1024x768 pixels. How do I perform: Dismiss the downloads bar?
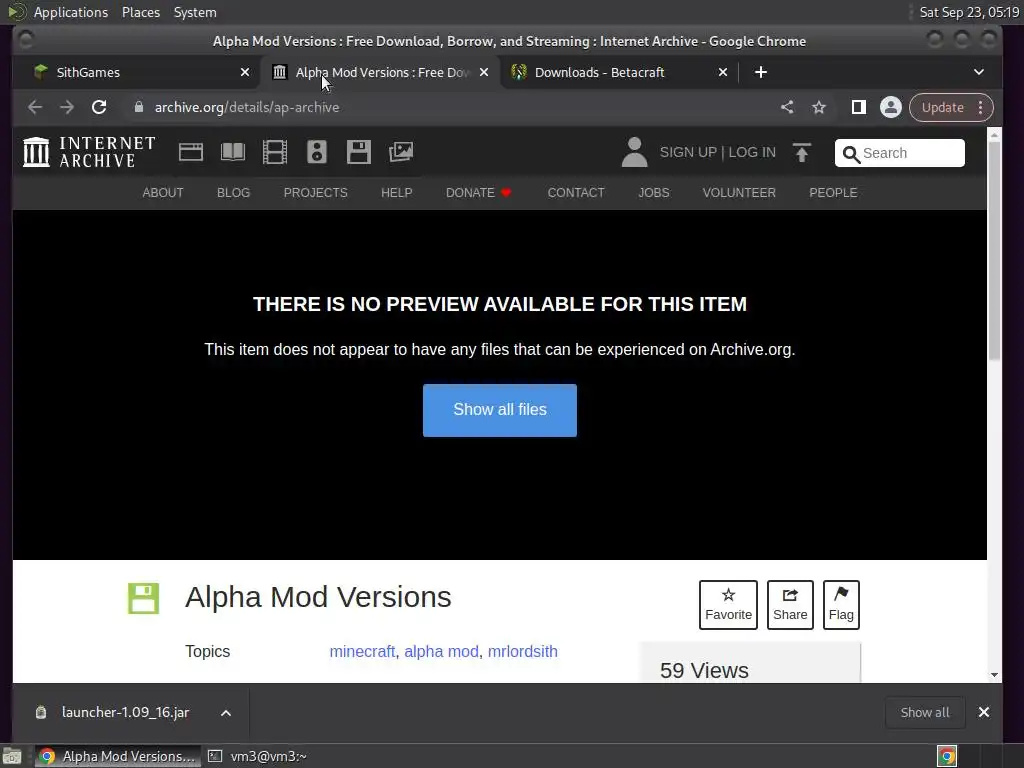(984, 712)
